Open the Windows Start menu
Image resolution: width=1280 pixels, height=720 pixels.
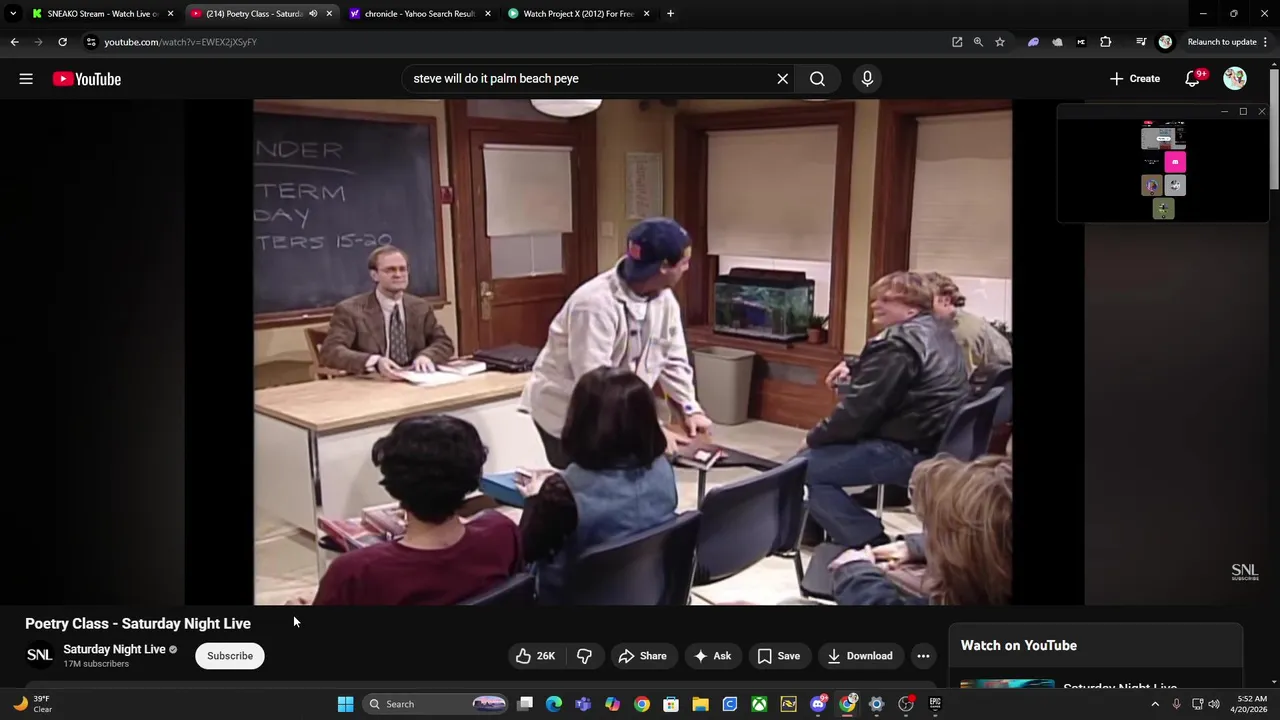click(345, 704)
